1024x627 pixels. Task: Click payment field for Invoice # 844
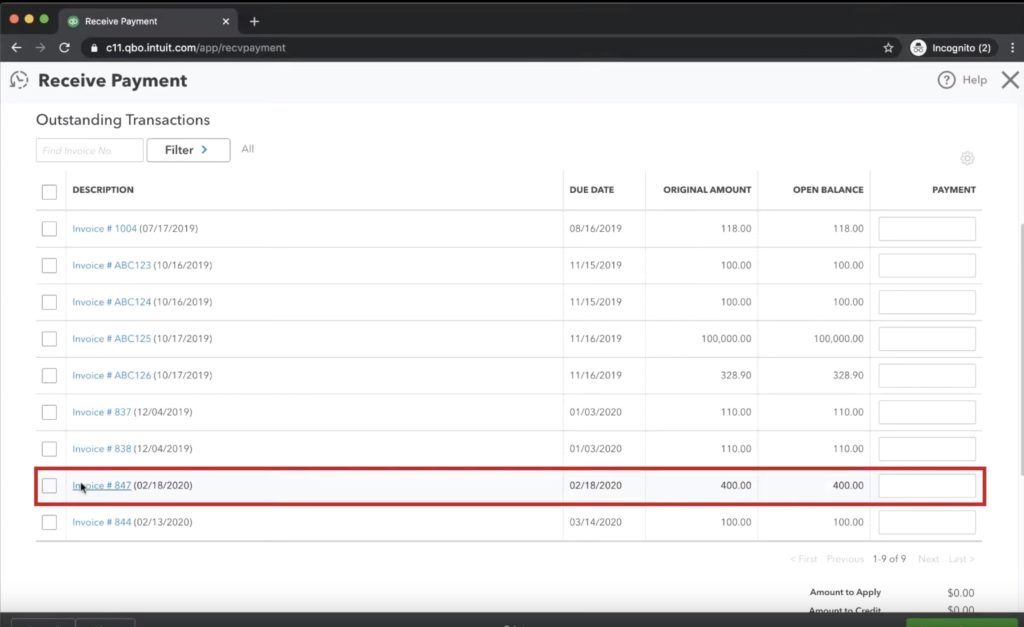coord(927,522)
